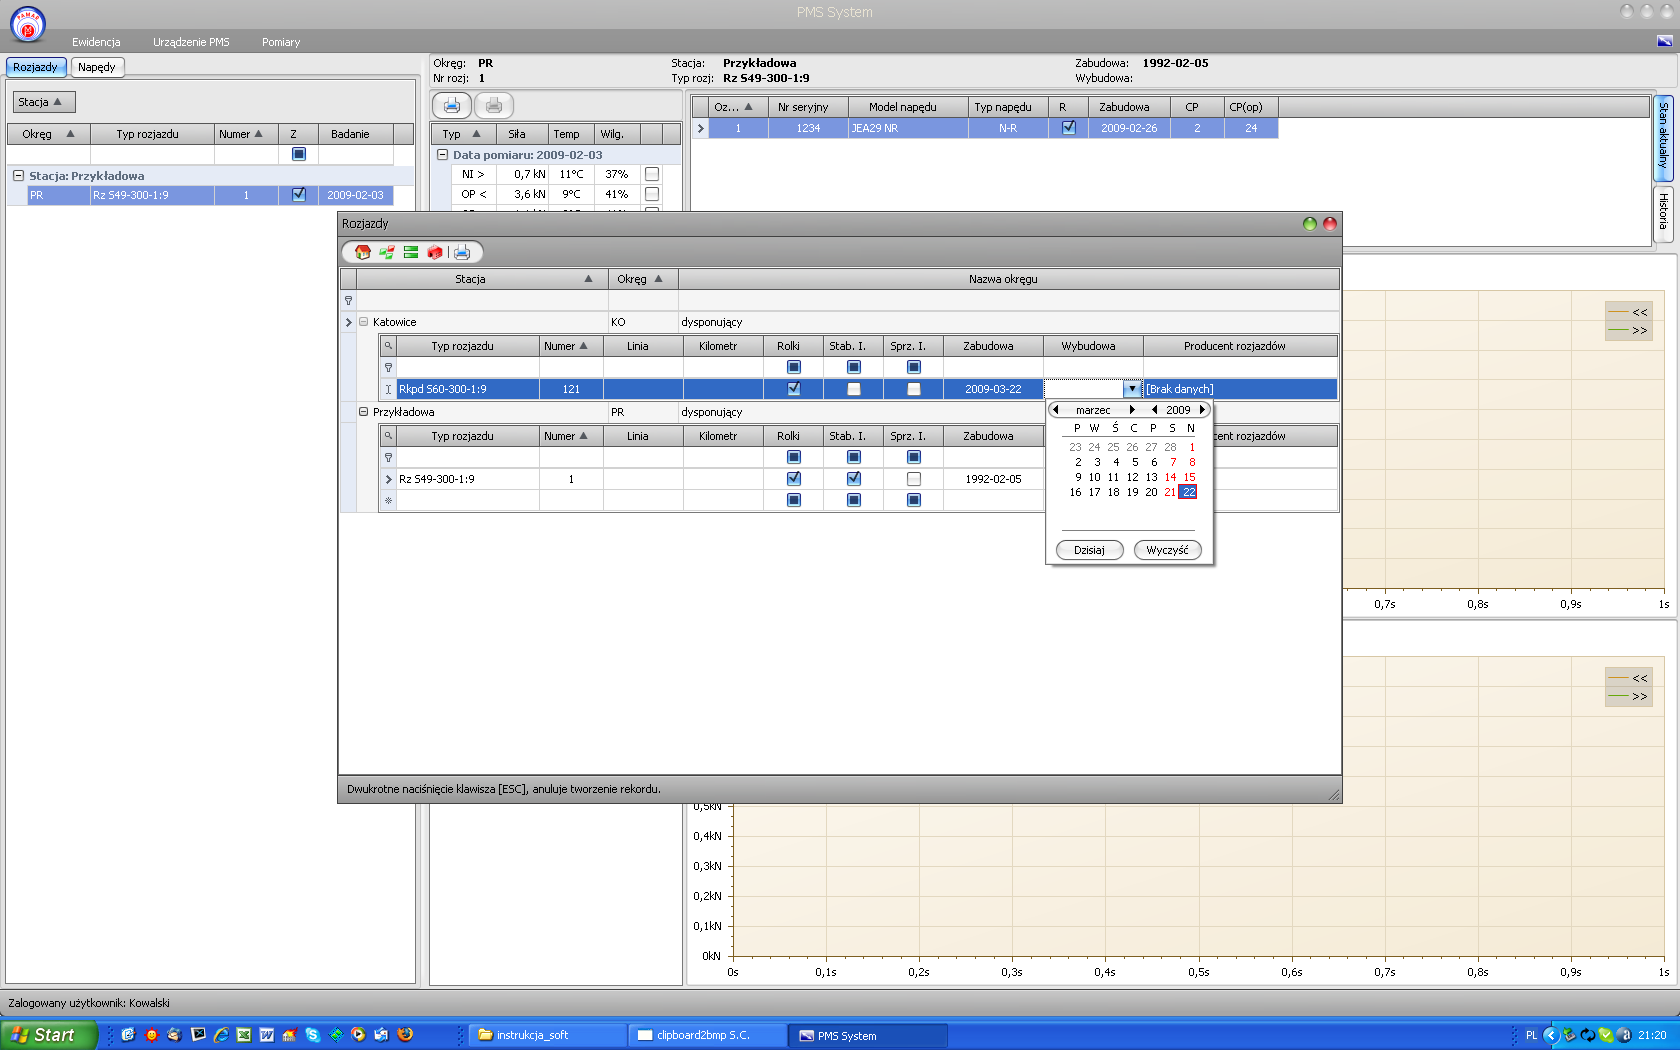Click lower chart's >> button
1680x1050 pixels.
[1630, 696]
